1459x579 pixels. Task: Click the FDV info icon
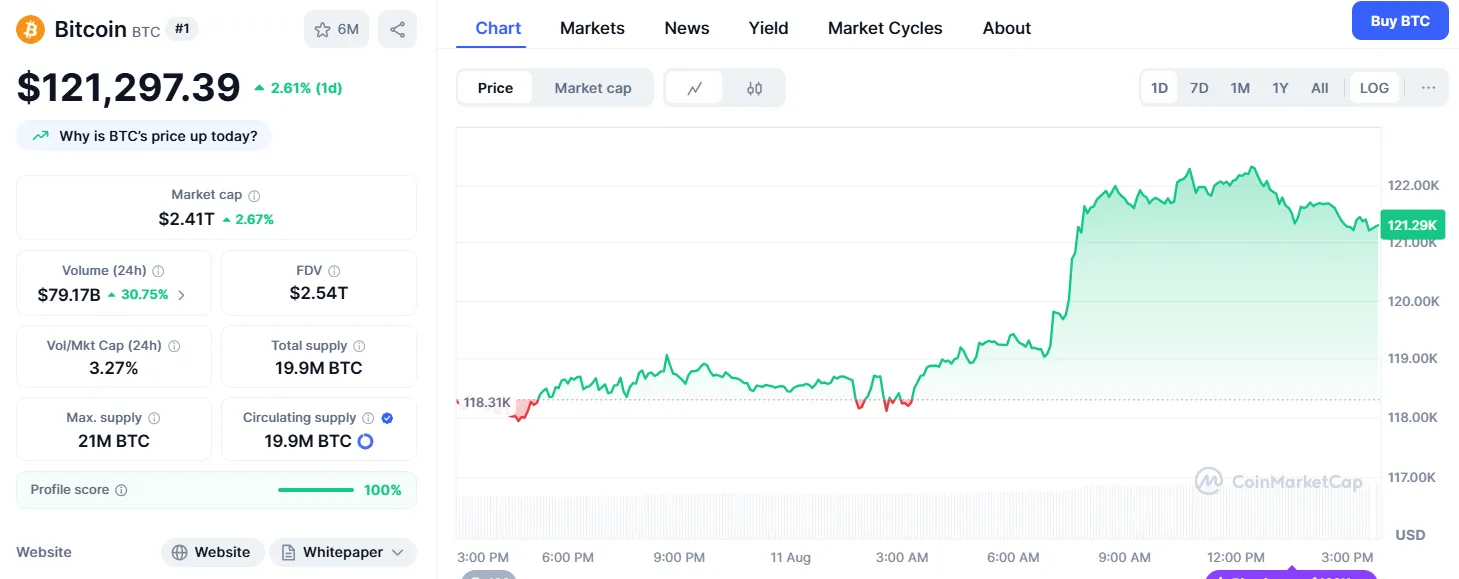click(334, 271)
